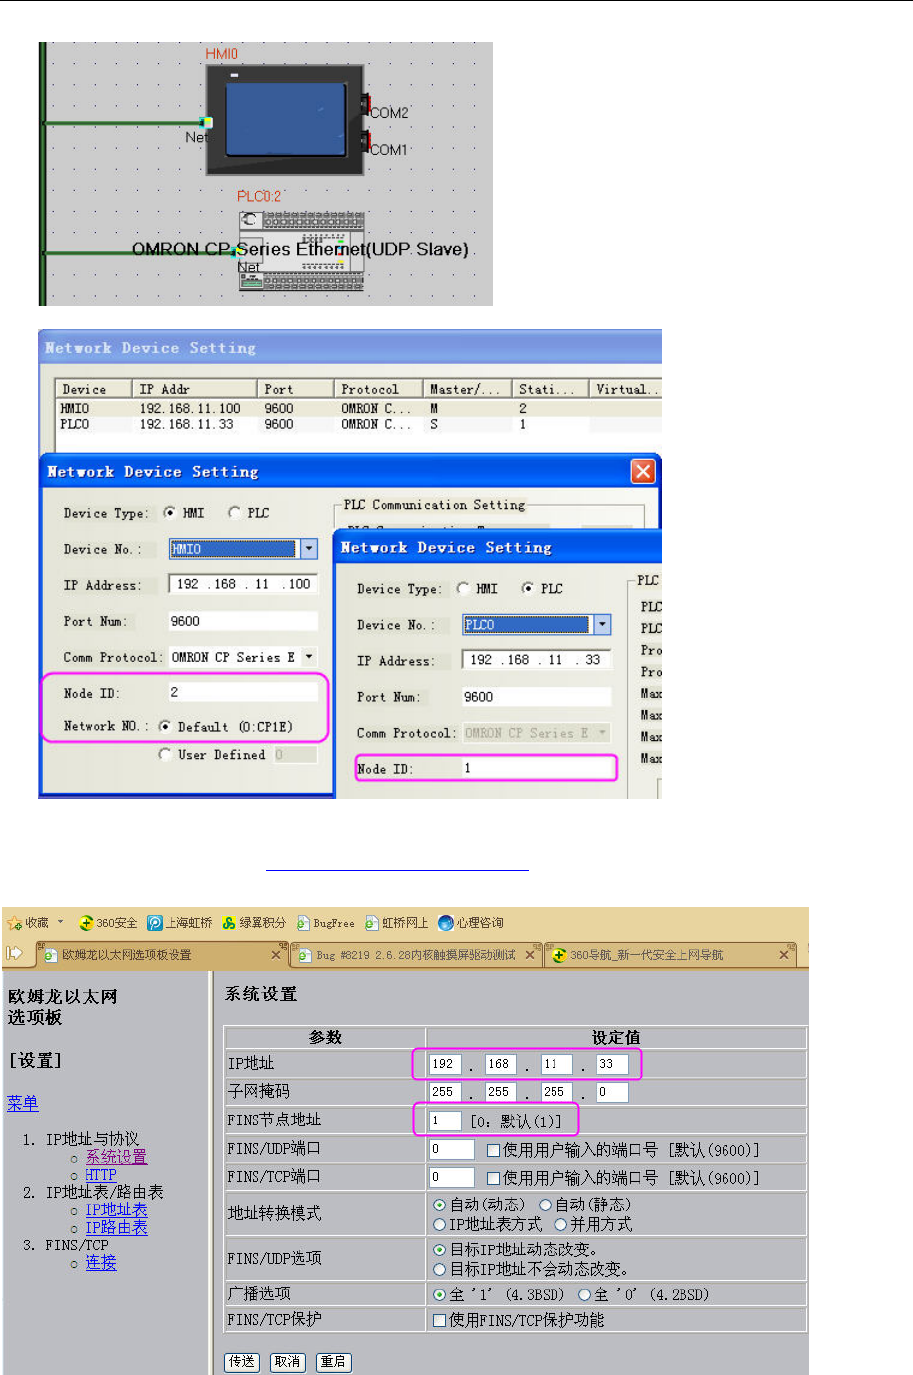Enable user port checkbox for FINS/TCP端口
Image resolution: width=913 pixels, height=1375 pixels.
tap(493, 1178)
